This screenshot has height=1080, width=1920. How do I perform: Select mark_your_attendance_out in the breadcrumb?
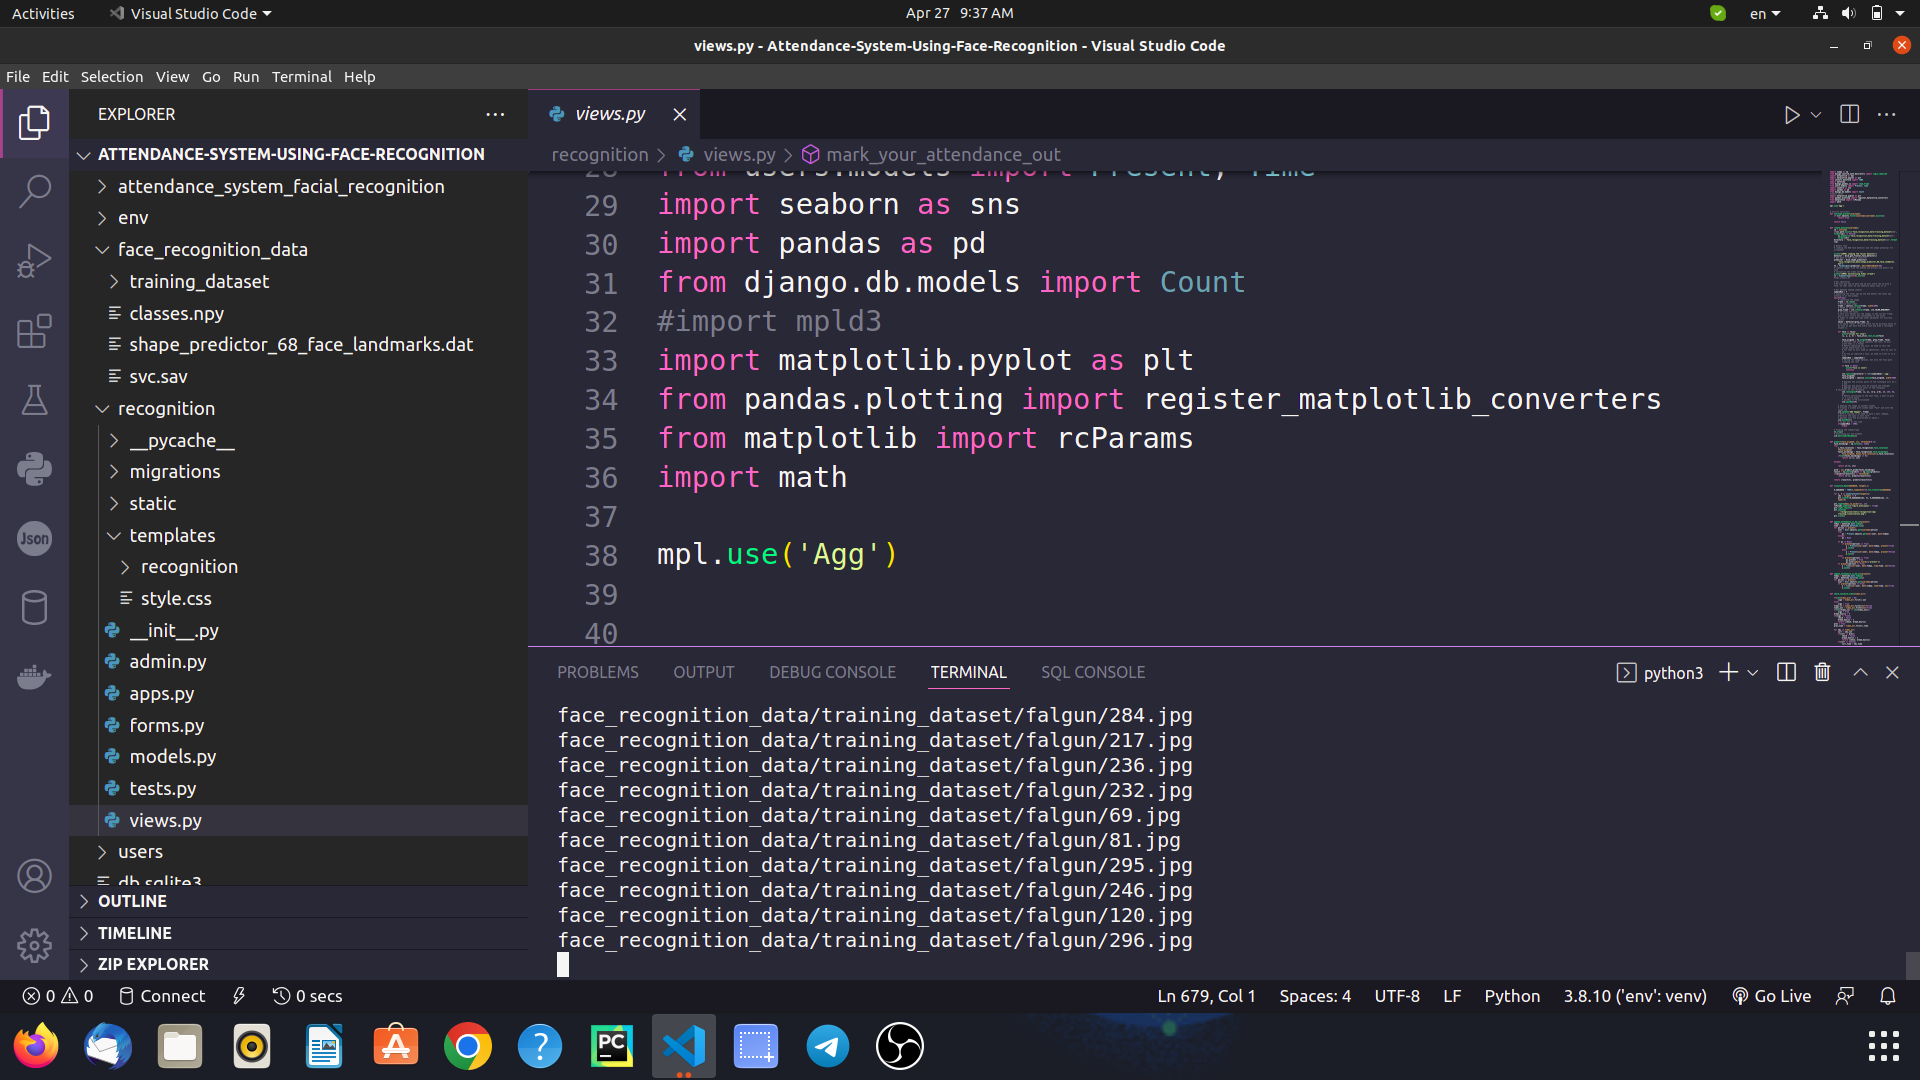point(944,154)
